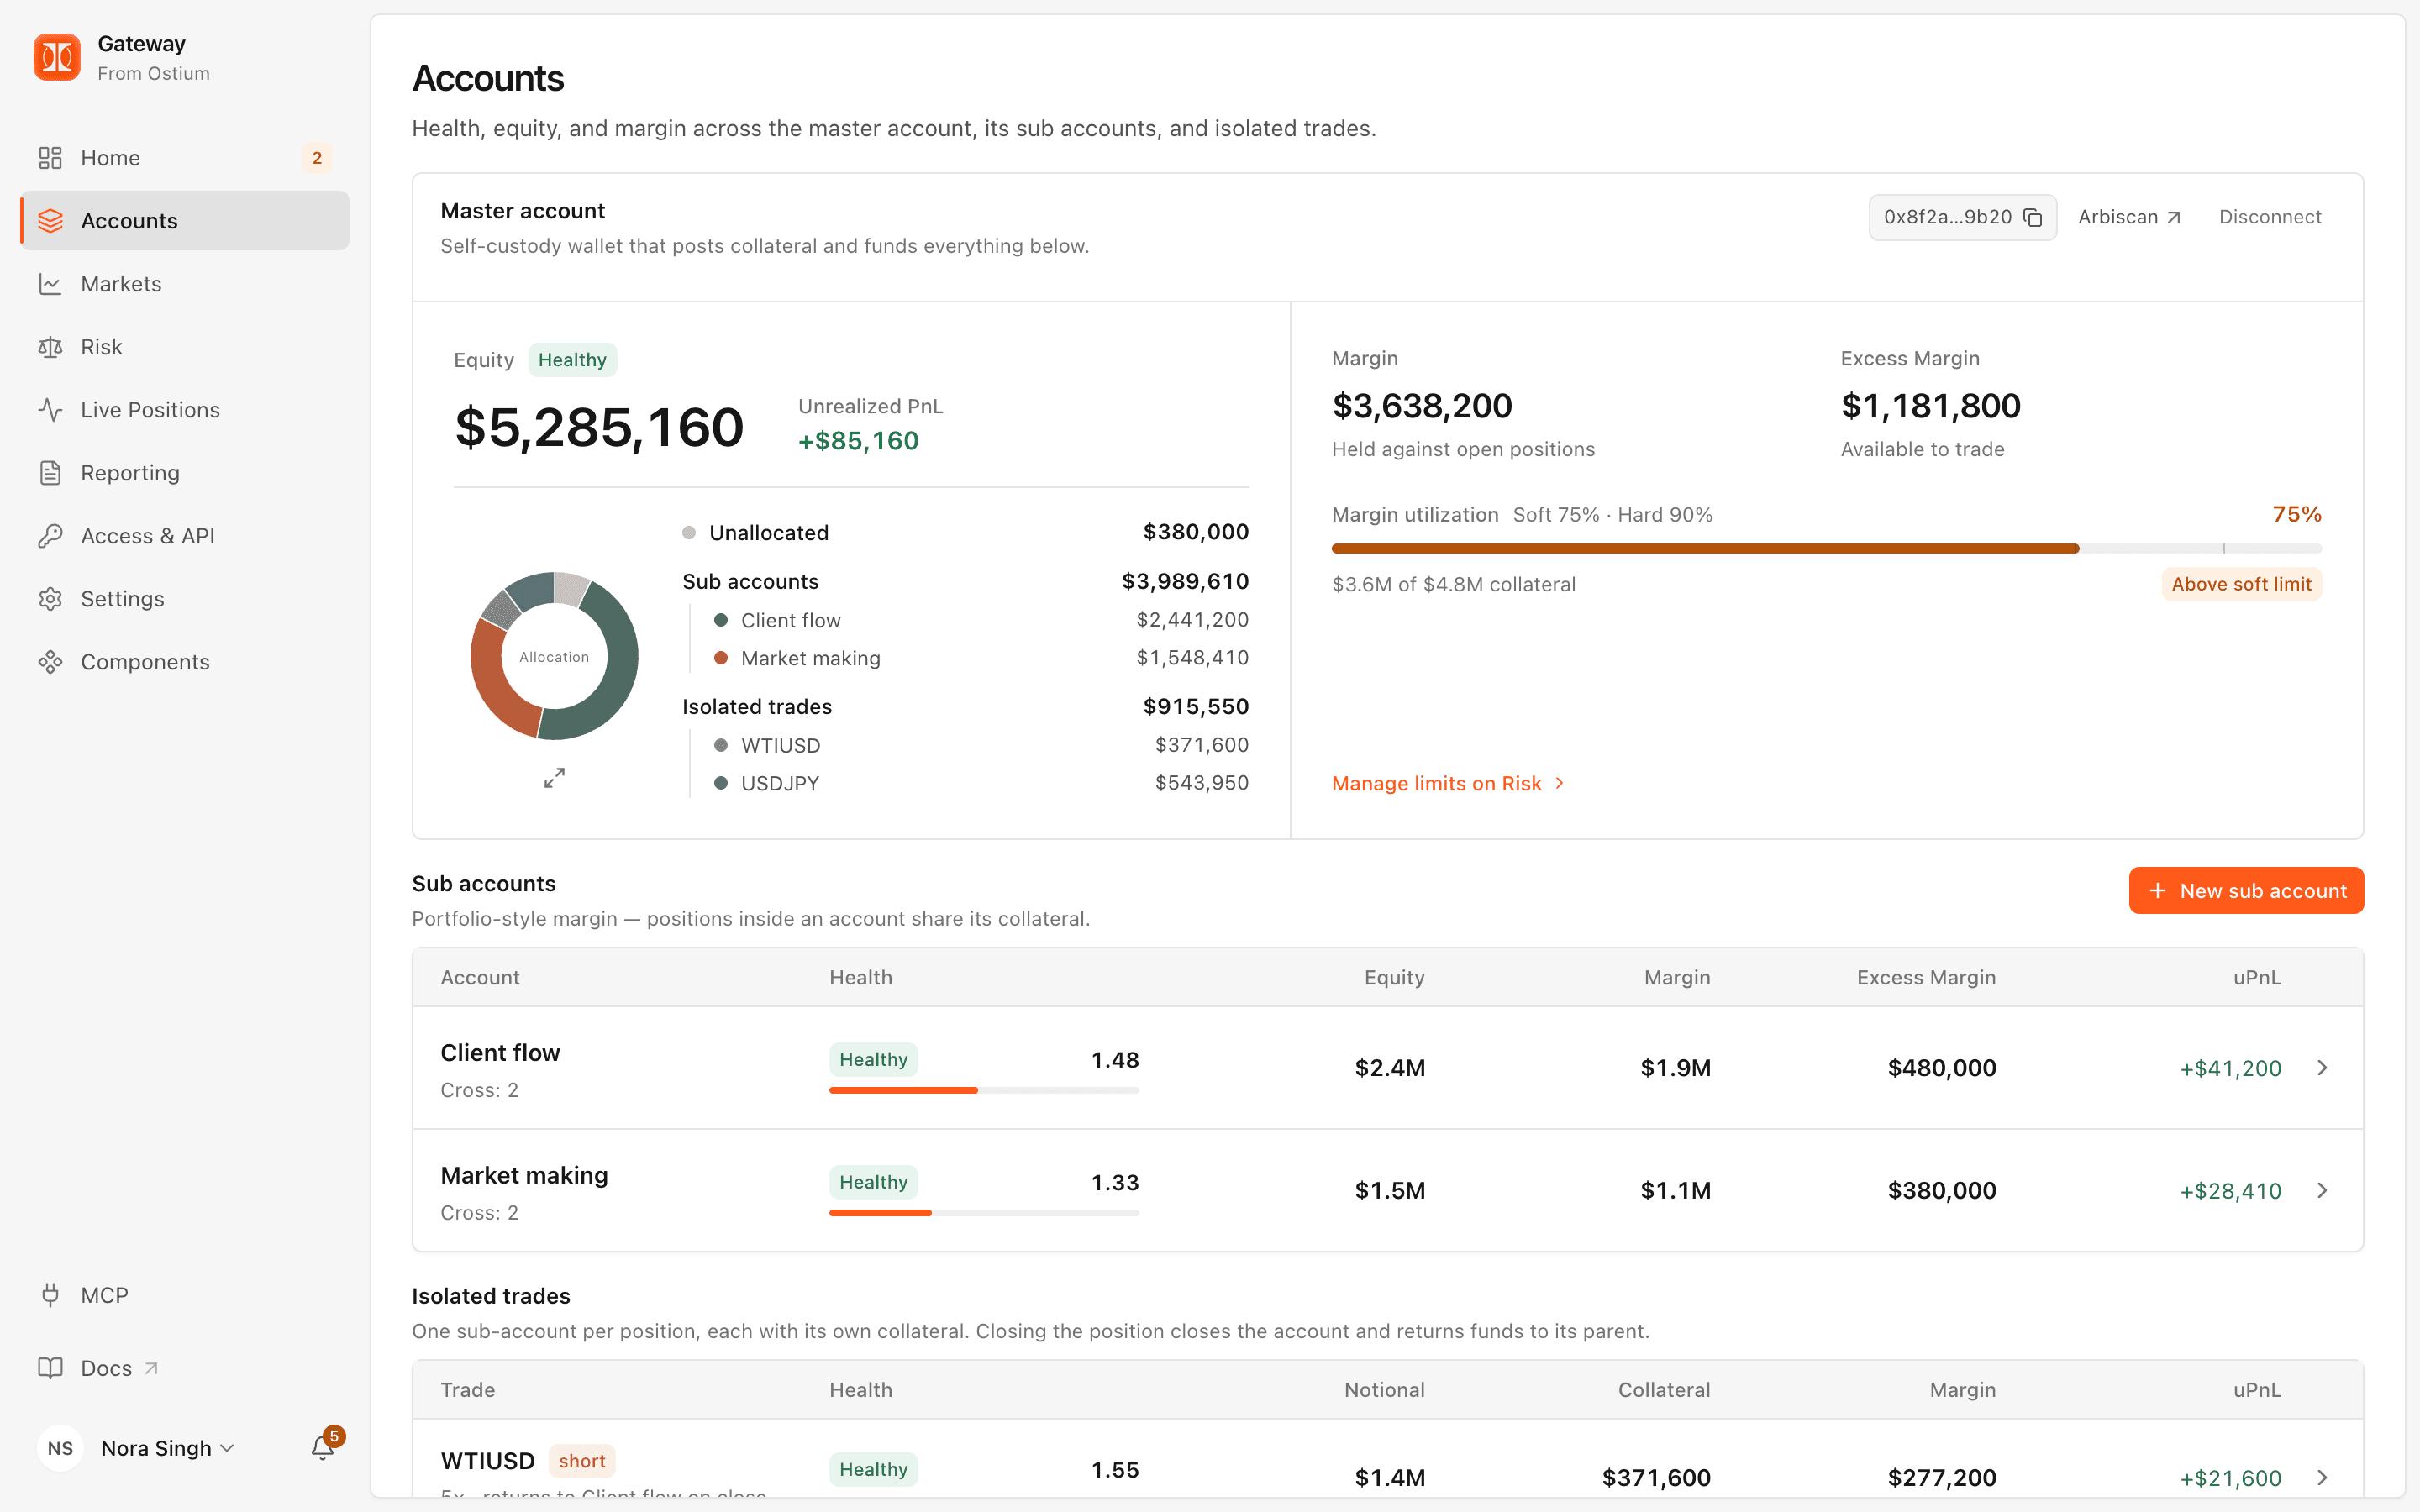Copy wallet address 0x8f2a...9b20
Screen dimensions: 2420x1512
[x=2033, y=217]
